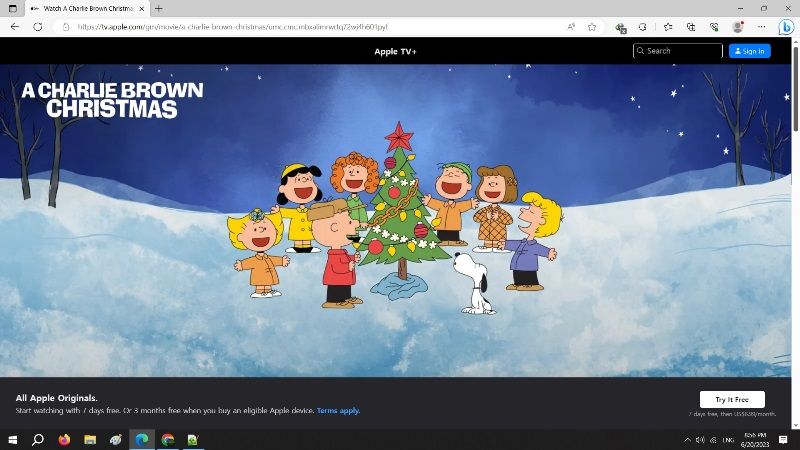Click the address bar URL
Screen dimensions: 800x450
(233, 27)
